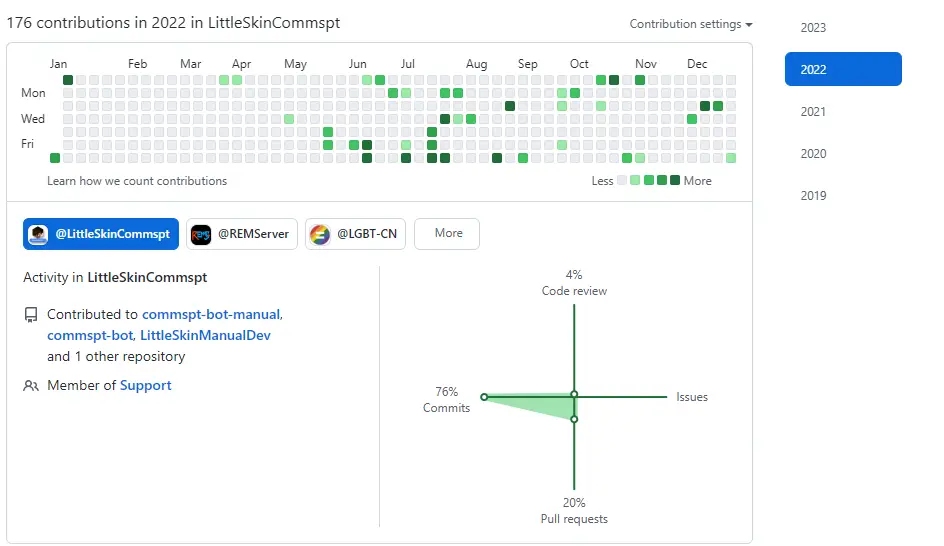Select the @LittleSkinCommspt organization button

coord(101,234)
